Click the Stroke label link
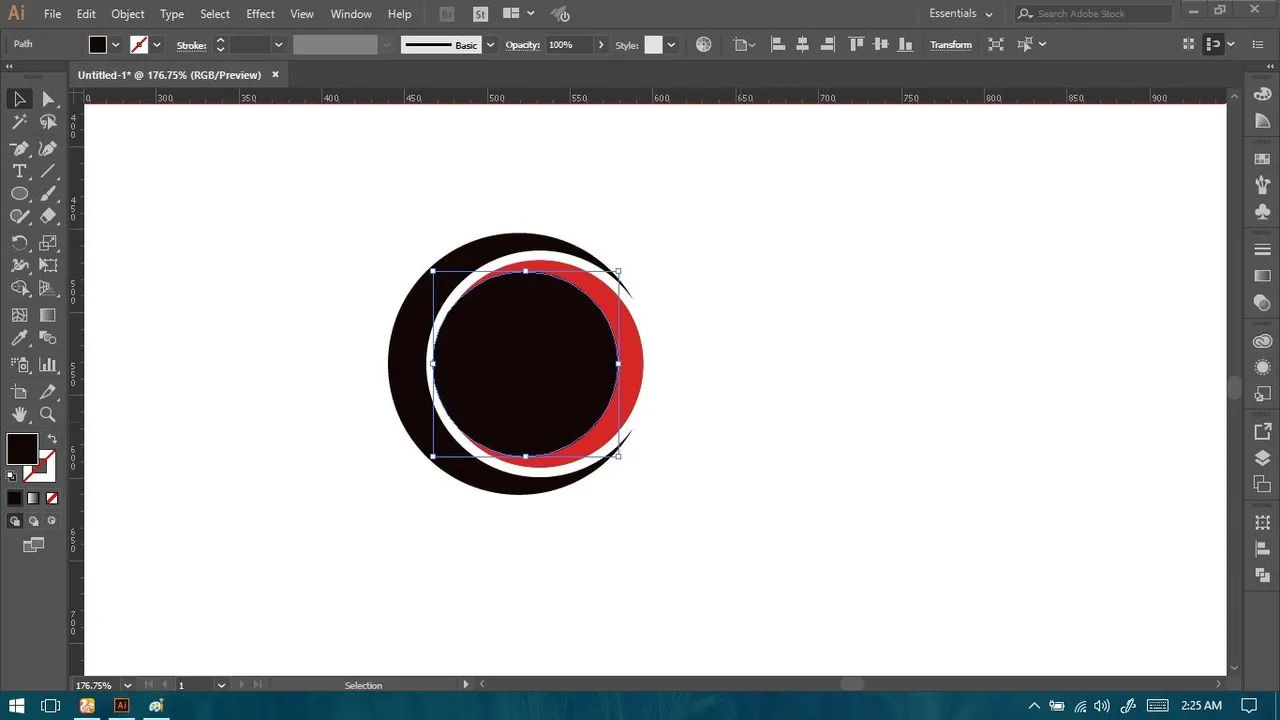 [191, 45]
